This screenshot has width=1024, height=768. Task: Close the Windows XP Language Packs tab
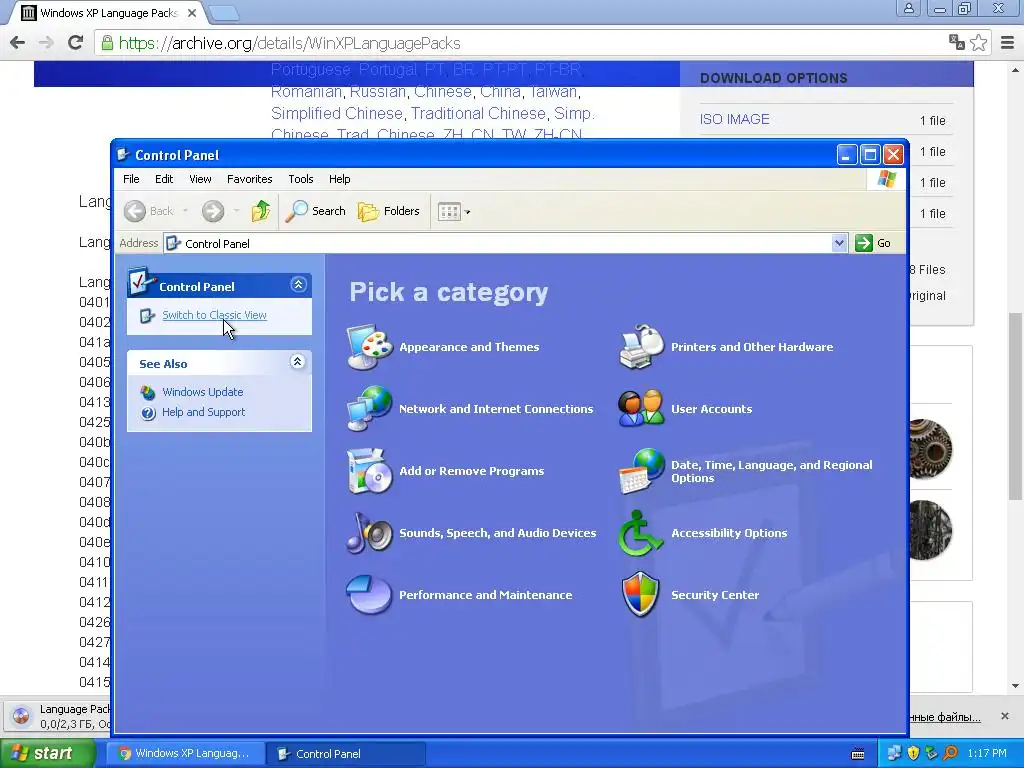[x=192, y=13]
